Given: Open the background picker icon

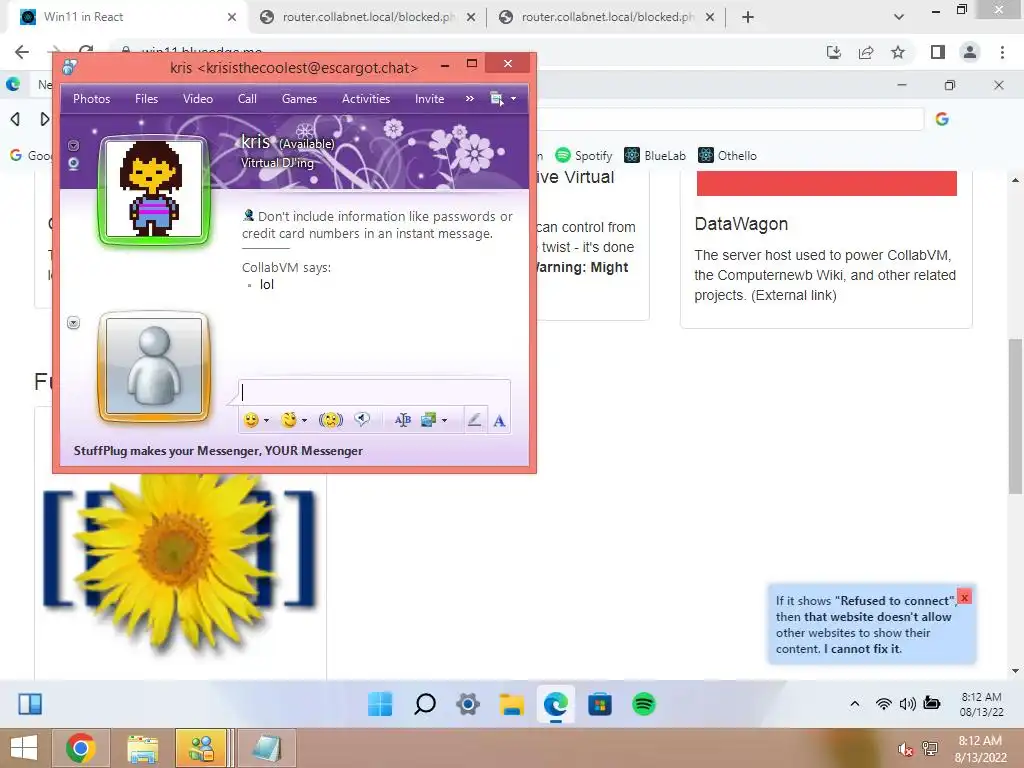Looking at the screenshot, I should click(x=428, y=420).
